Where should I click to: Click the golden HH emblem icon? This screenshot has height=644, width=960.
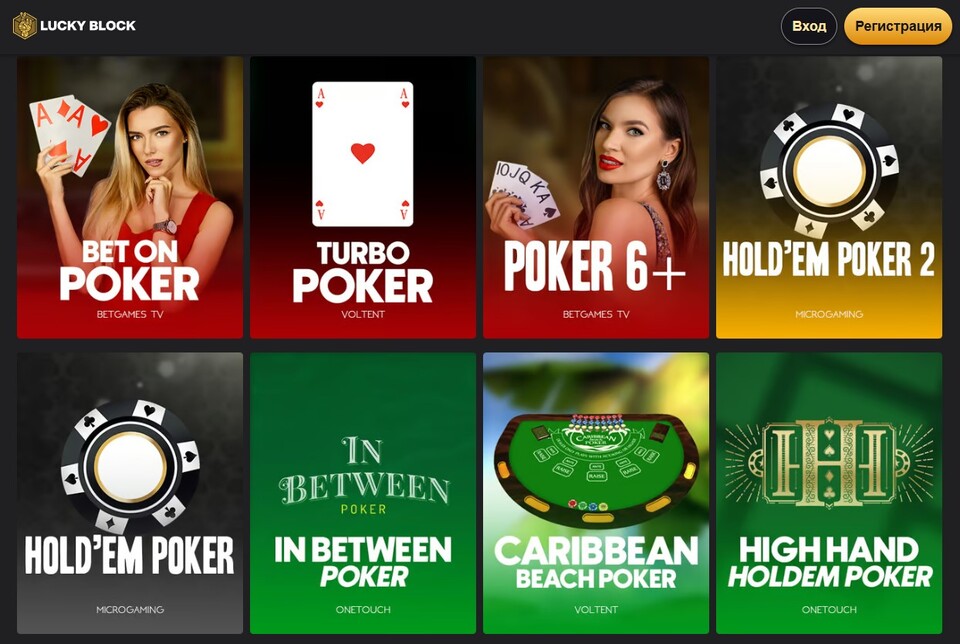coord(829,463)
